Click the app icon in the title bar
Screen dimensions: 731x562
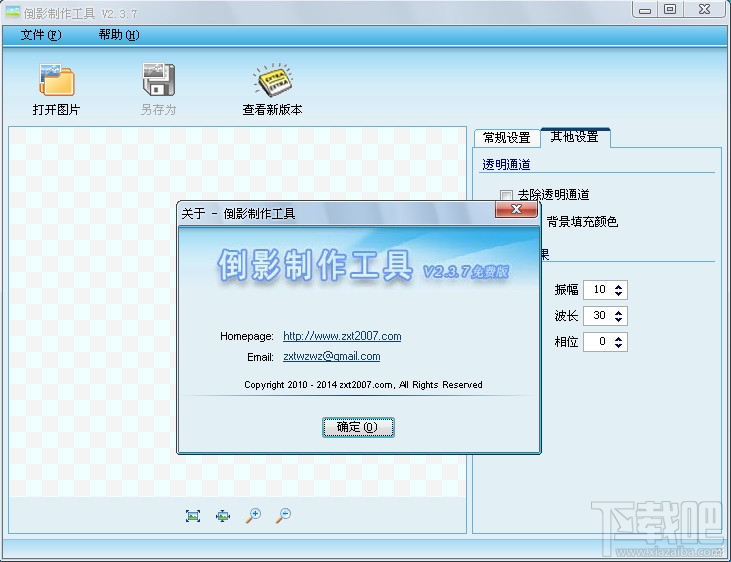tap(13, 12)
